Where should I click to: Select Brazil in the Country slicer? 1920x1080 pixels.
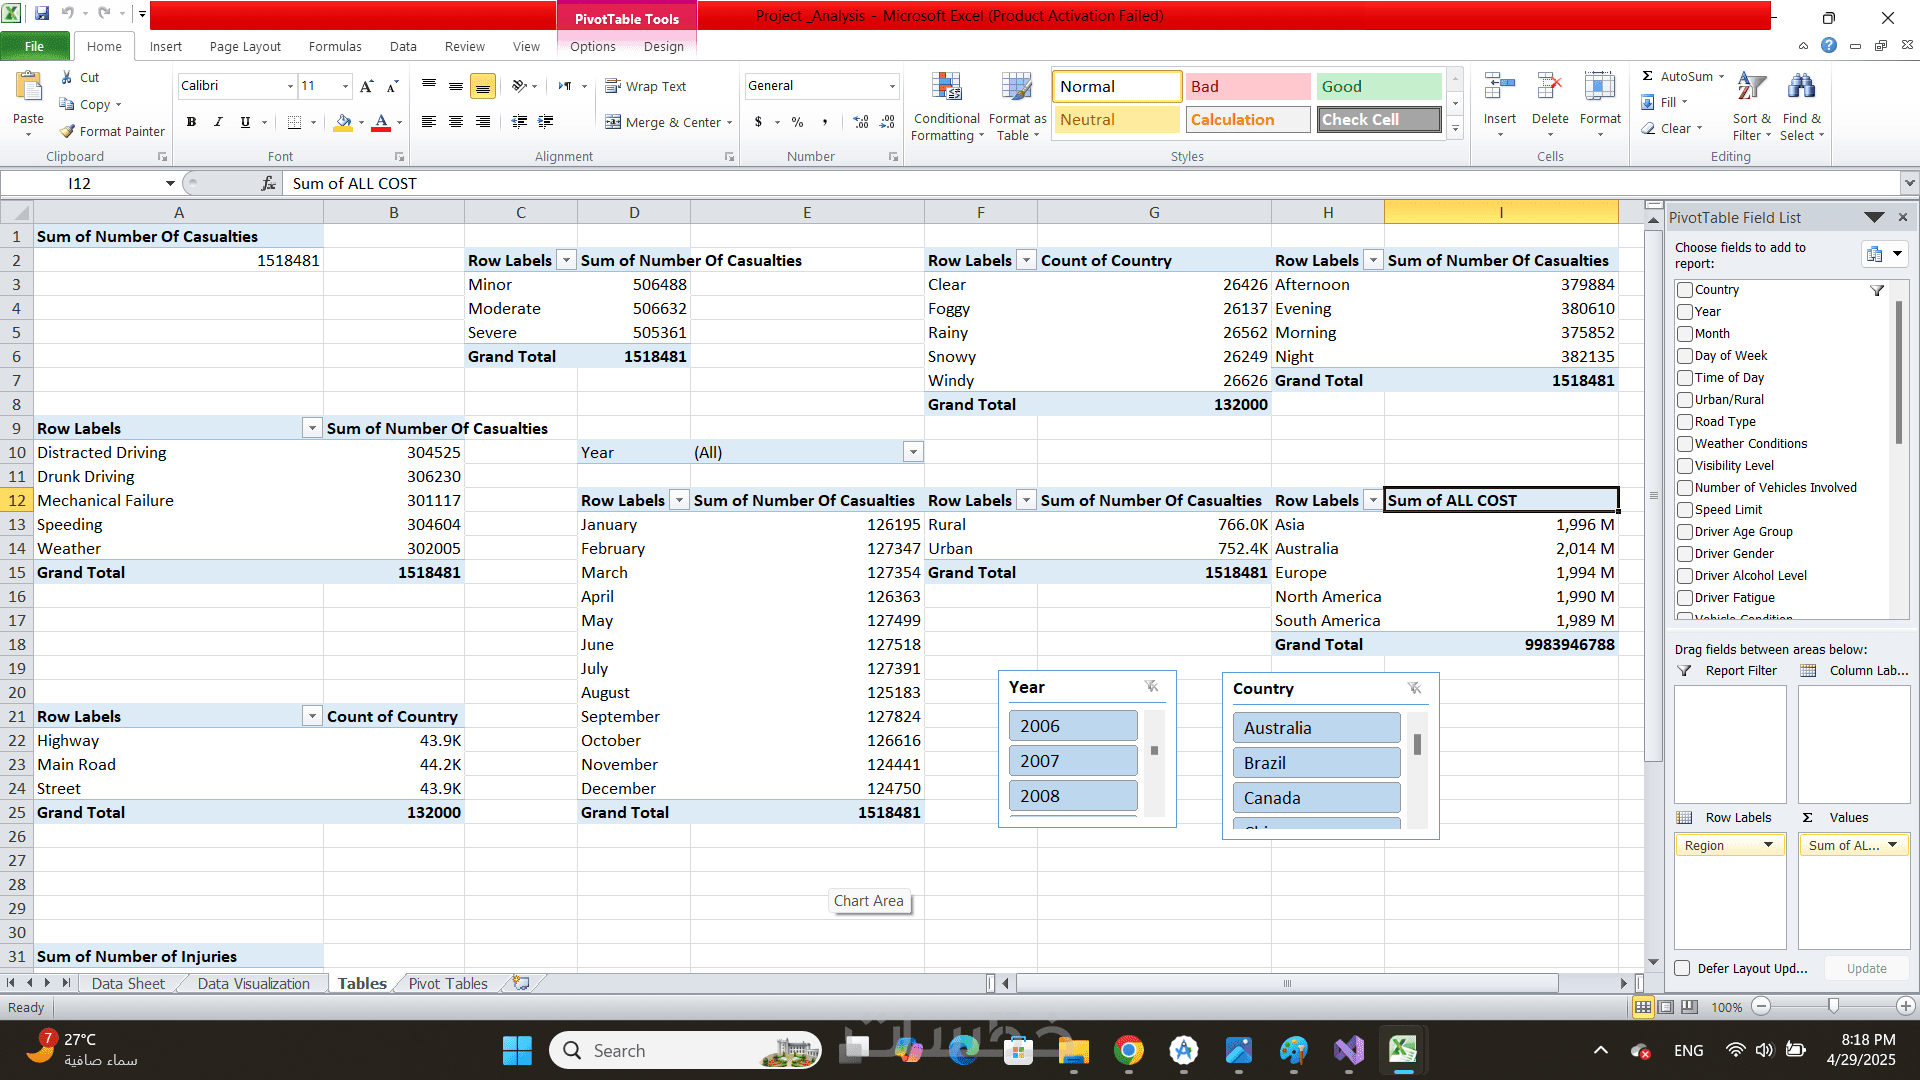pyautogui.click(x=1315, y=763)
